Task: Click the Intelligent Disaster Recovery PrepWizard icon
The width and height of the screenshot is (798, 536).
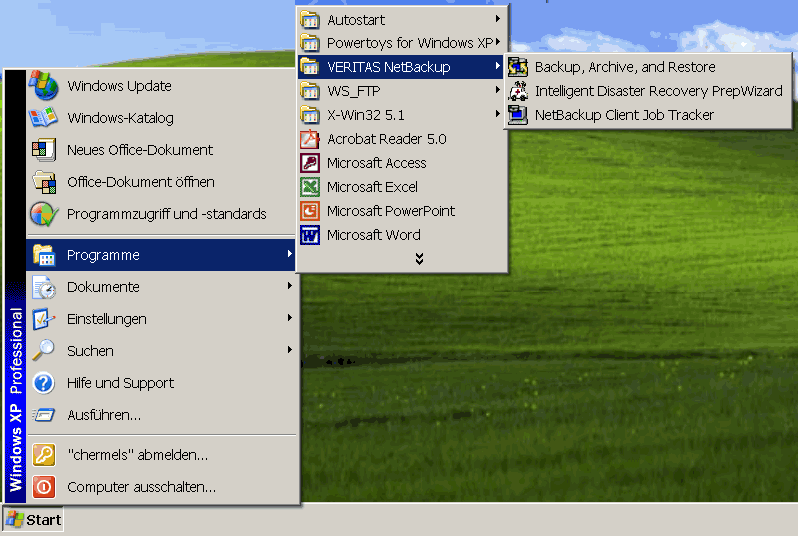Action: coord(518,91)
